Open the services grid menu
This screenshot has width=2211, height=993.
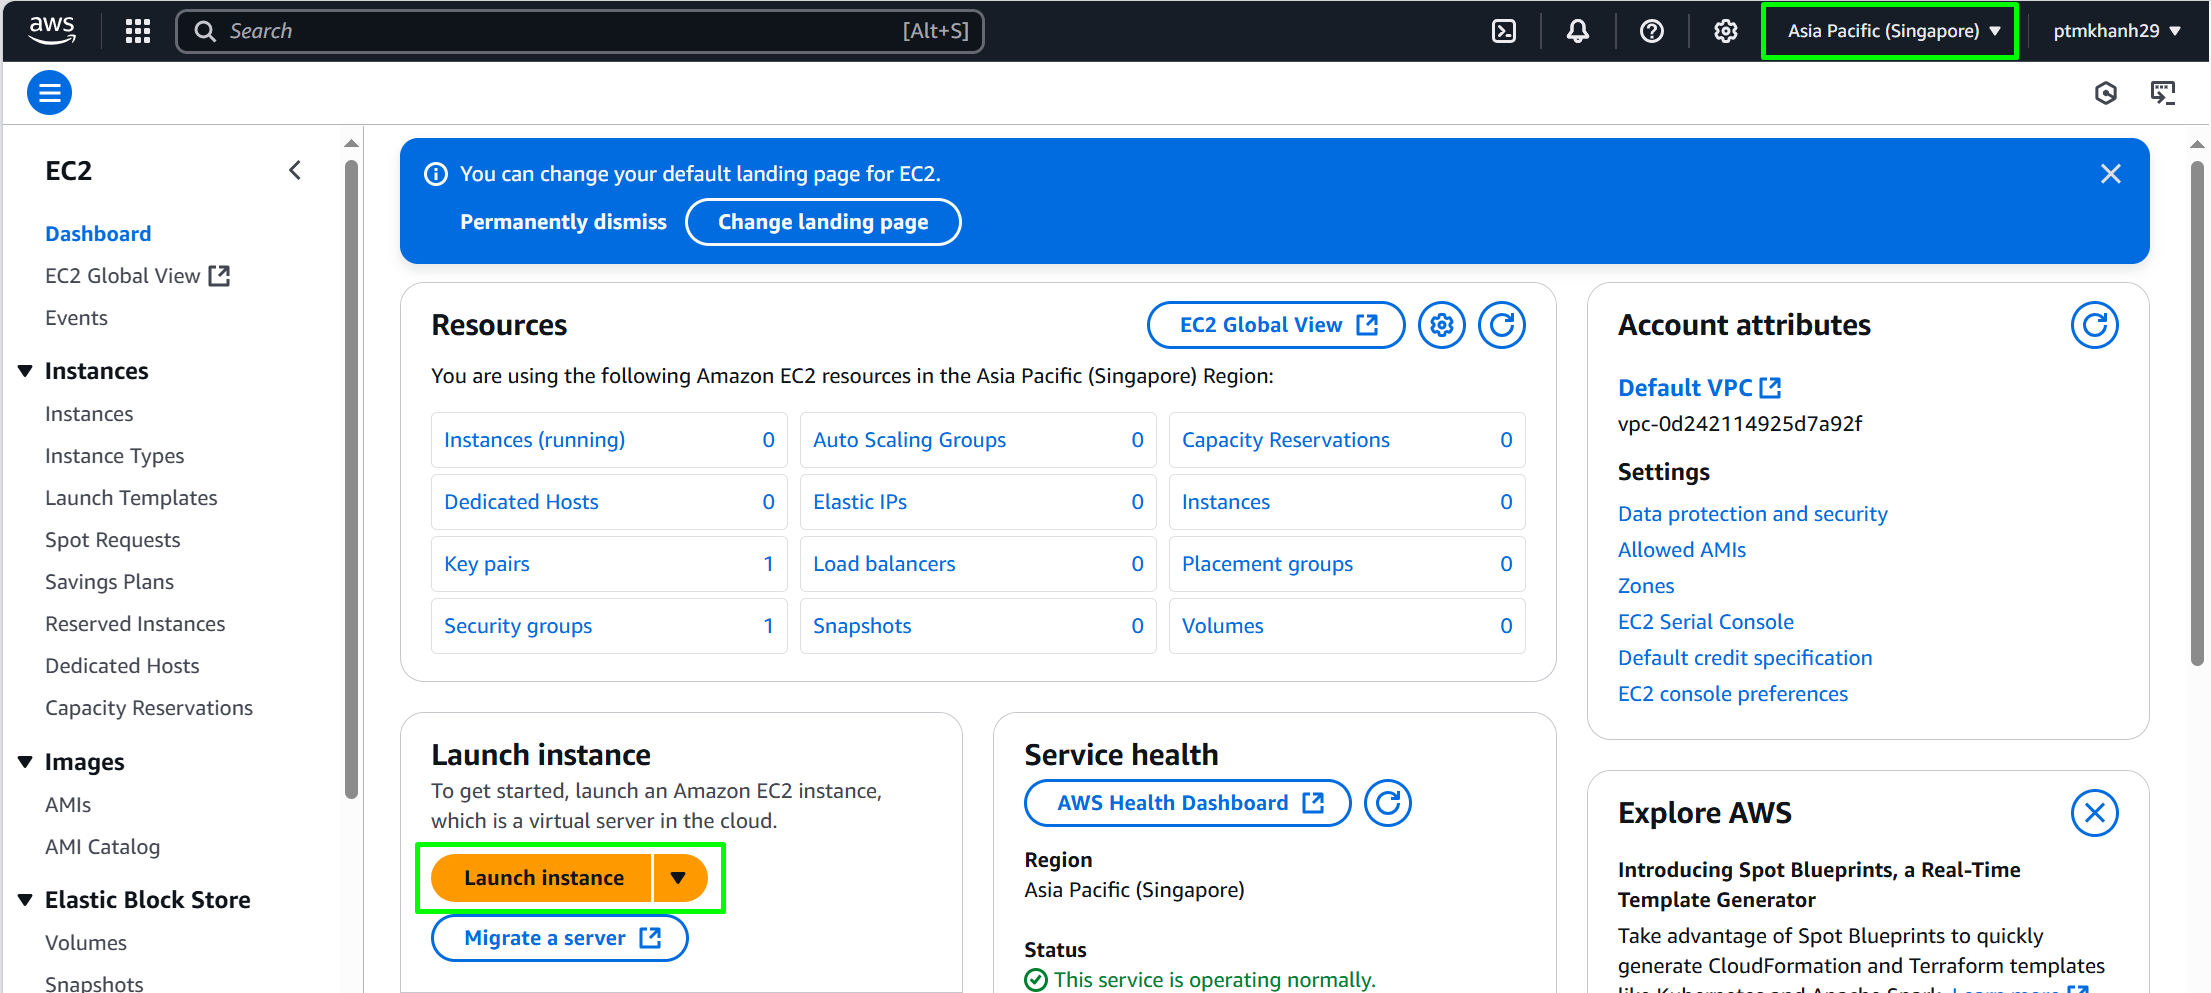tap(138, 31)
